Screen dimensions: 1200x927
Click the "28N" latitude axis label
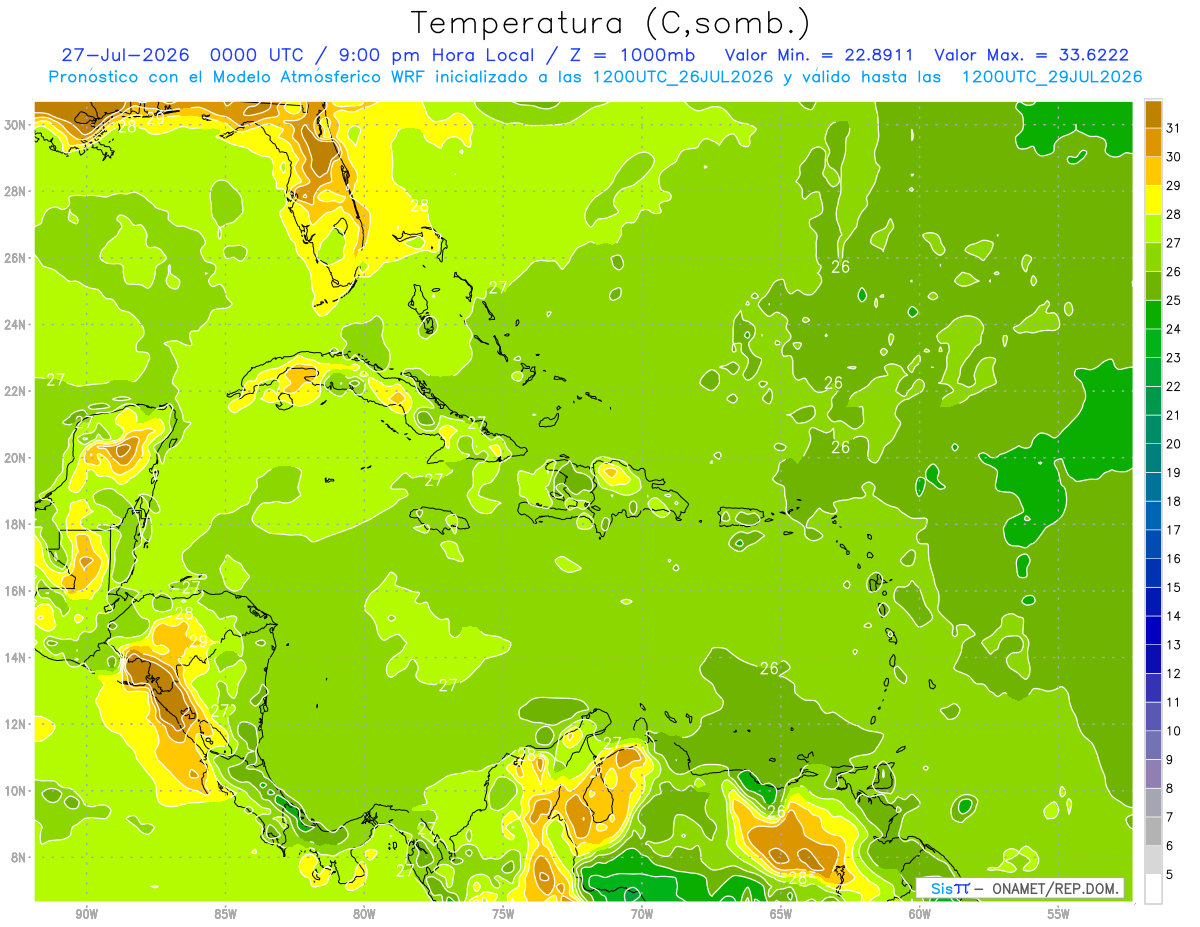[15, 191]
